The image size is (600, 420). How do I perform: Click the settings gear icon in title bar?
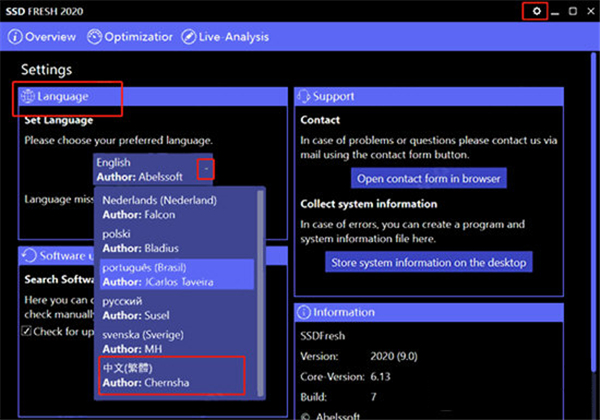coord(537,11)
